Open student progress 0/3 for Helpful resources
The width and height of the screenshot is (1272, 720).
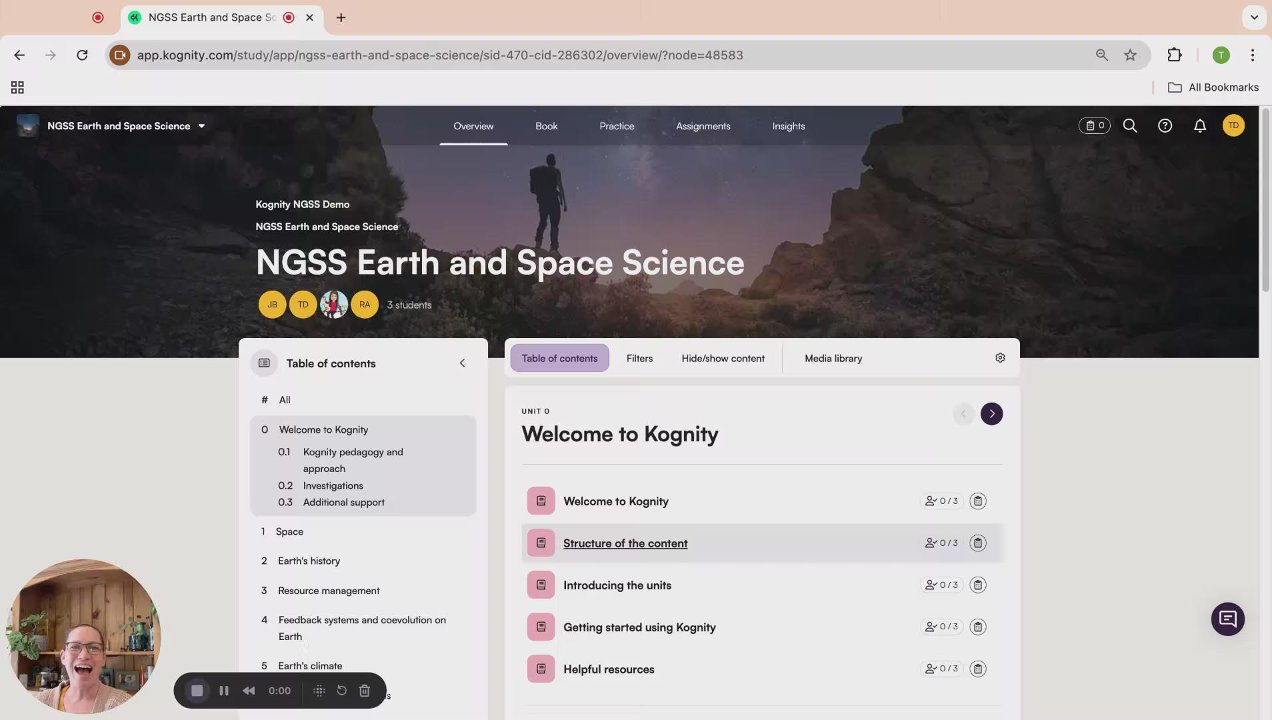941,669
